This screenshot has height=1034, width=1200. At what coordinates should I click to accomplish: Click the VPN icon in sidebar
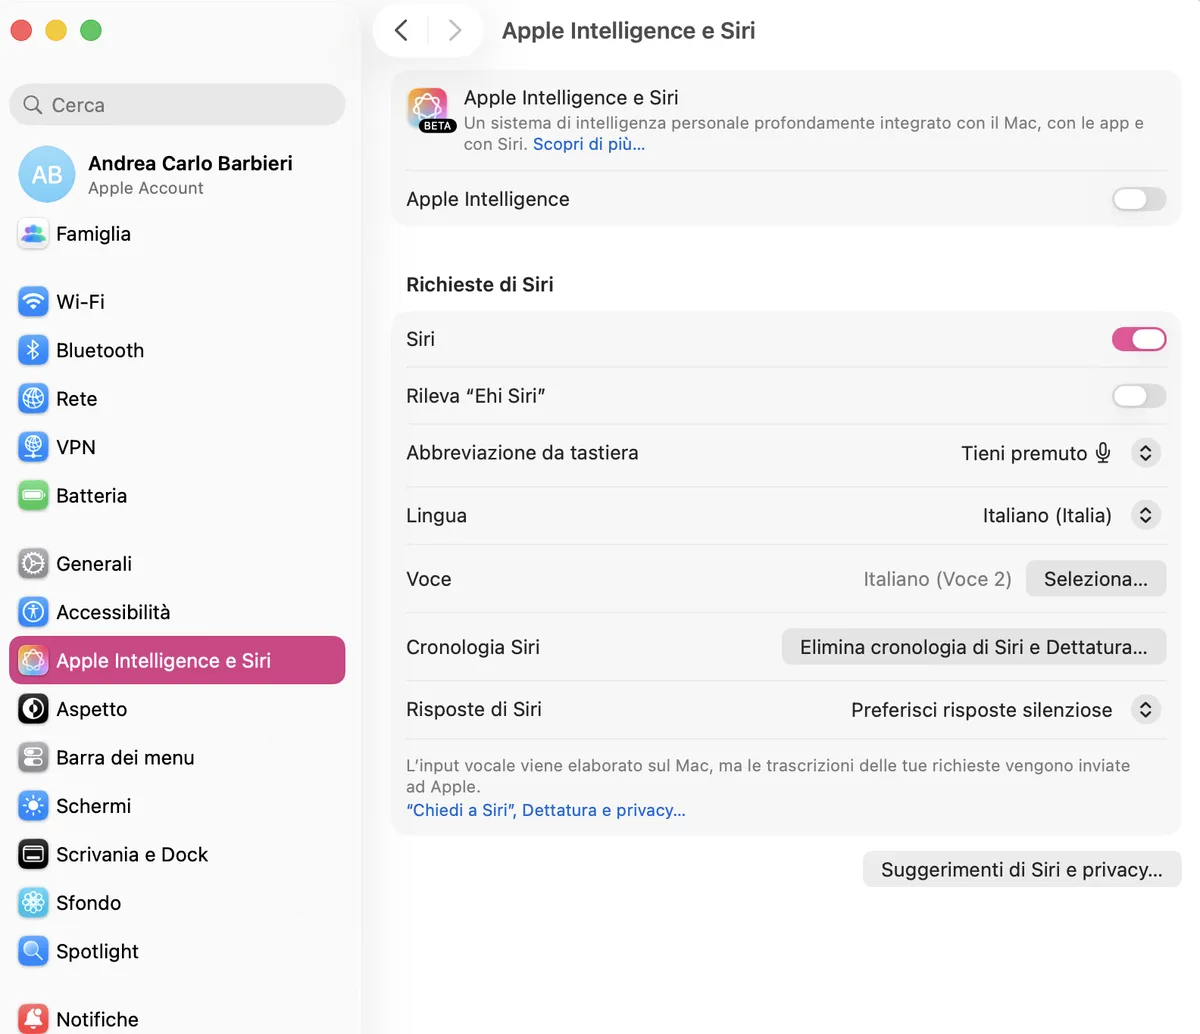tap(33, 447)
